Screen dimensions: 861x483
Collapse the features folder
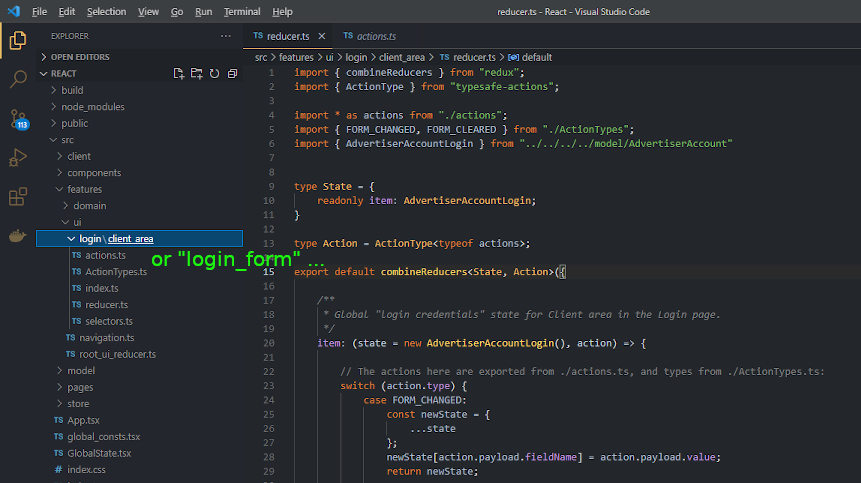[85, 189]
